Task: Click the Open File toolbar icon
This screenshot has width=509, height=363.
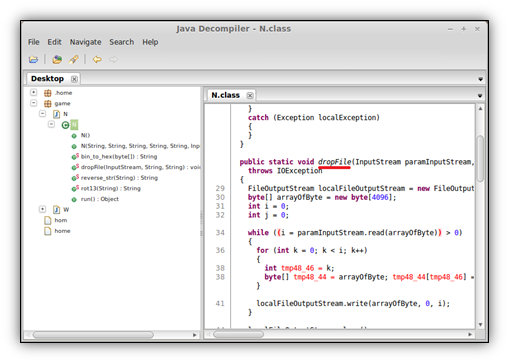Action: click(33, 60)
